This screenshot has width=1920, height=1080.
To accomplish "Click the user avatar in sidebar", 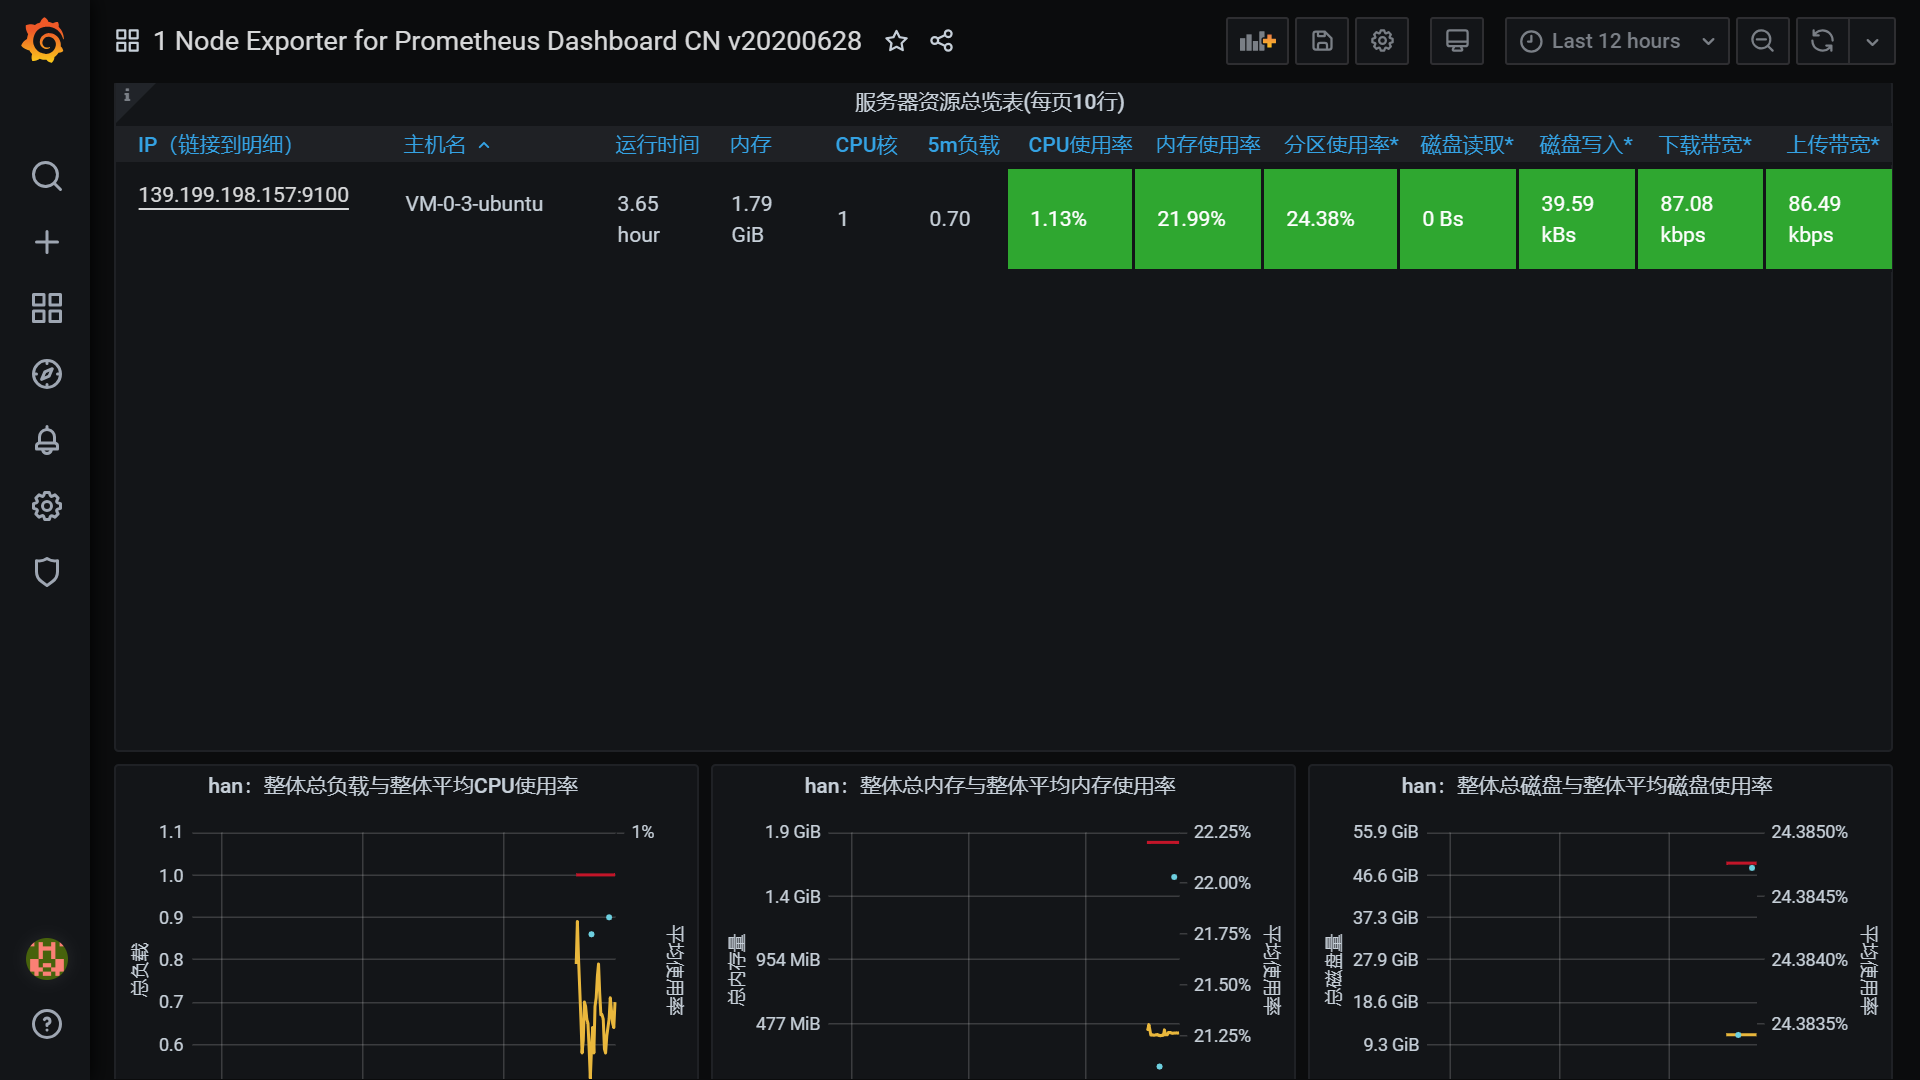I will tap(46, 958).
